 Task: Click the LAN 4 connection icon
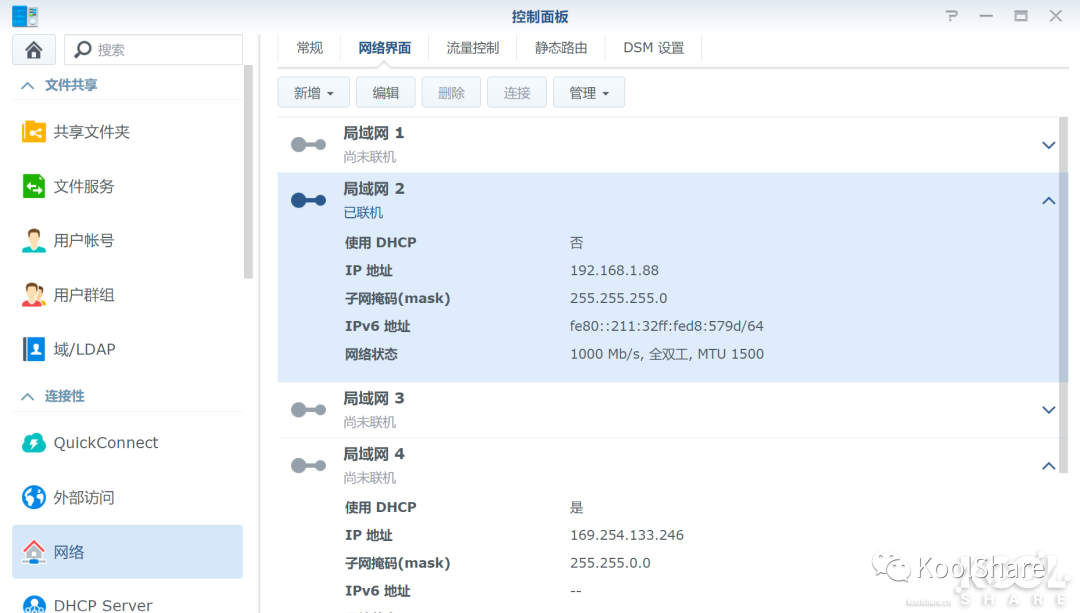pyautogui.click(x=308, y=466)
